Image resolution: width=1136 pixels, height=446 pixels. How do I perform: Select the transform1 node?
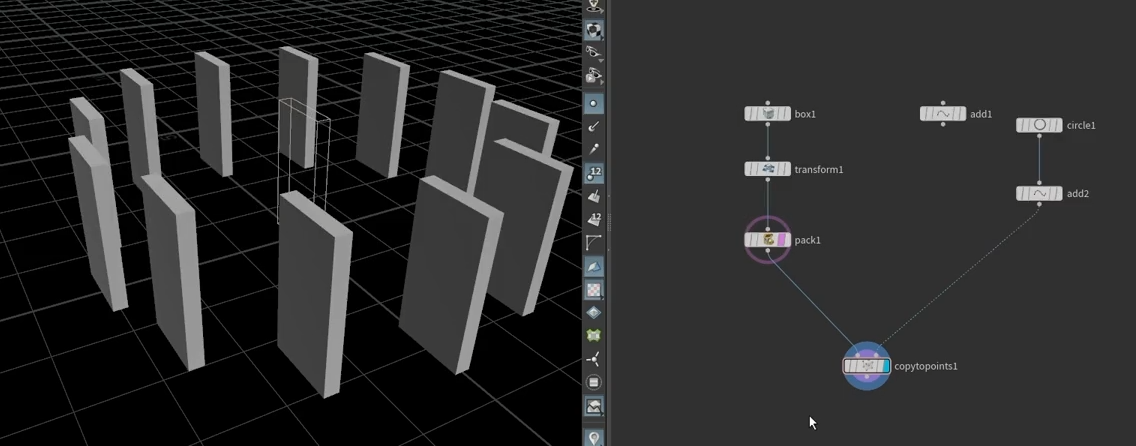click(768, 169)
